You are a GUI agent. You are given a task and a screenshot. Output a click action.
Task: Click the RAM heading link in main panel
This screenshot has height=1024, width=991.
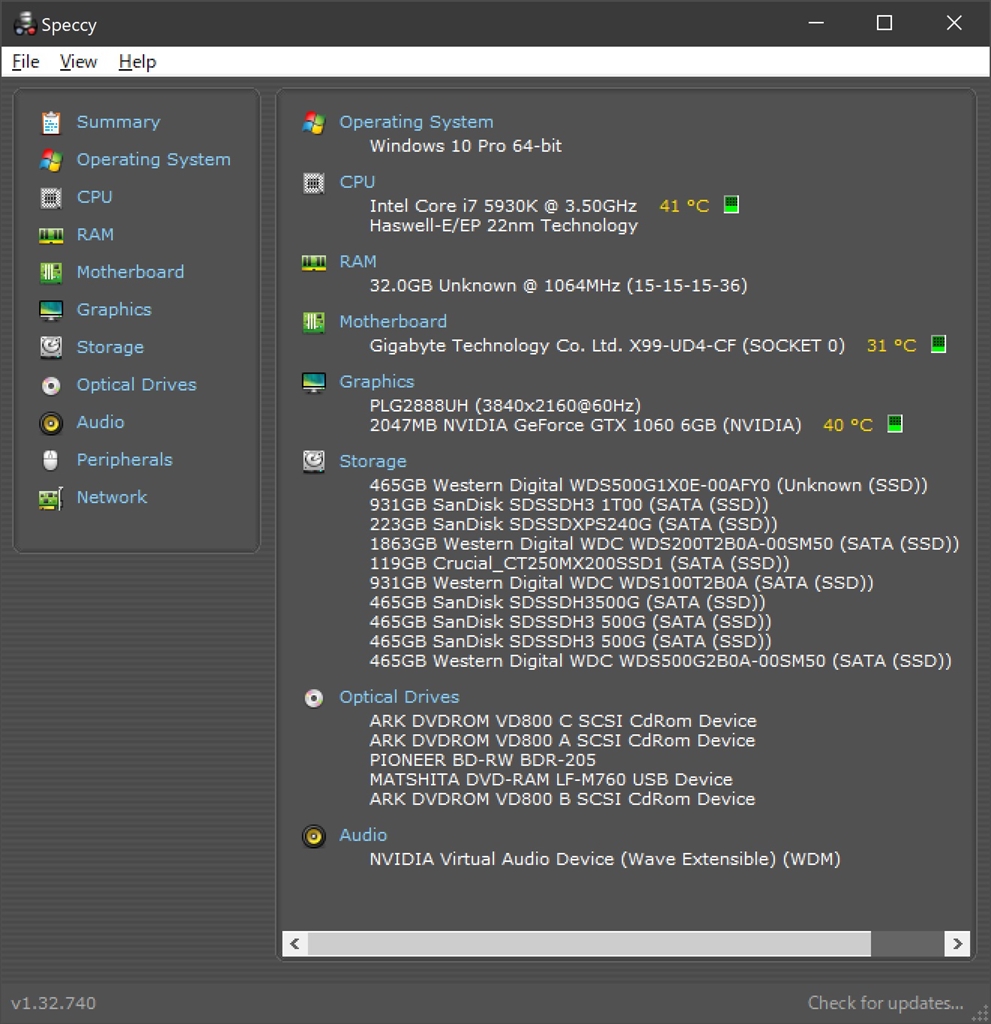tap(358, 262)
